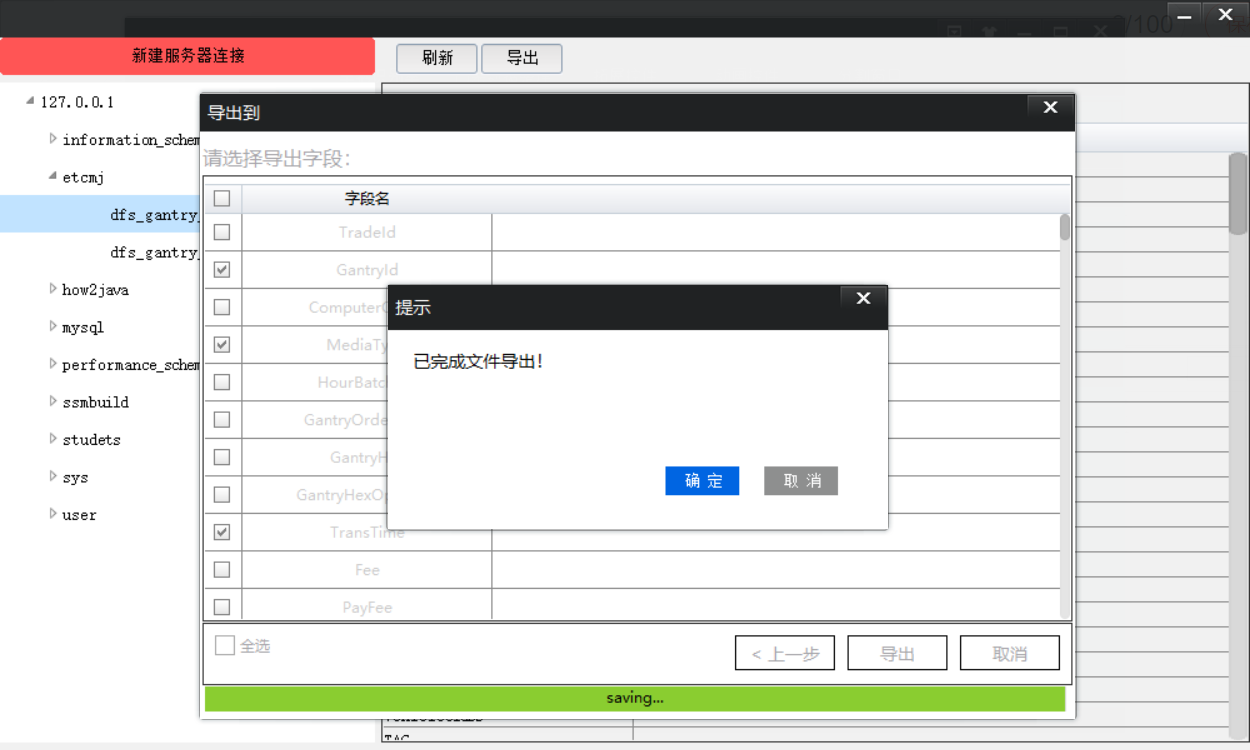1250x750 pixels.
Task: Collapse the etcmj database node
Action: 53,176
